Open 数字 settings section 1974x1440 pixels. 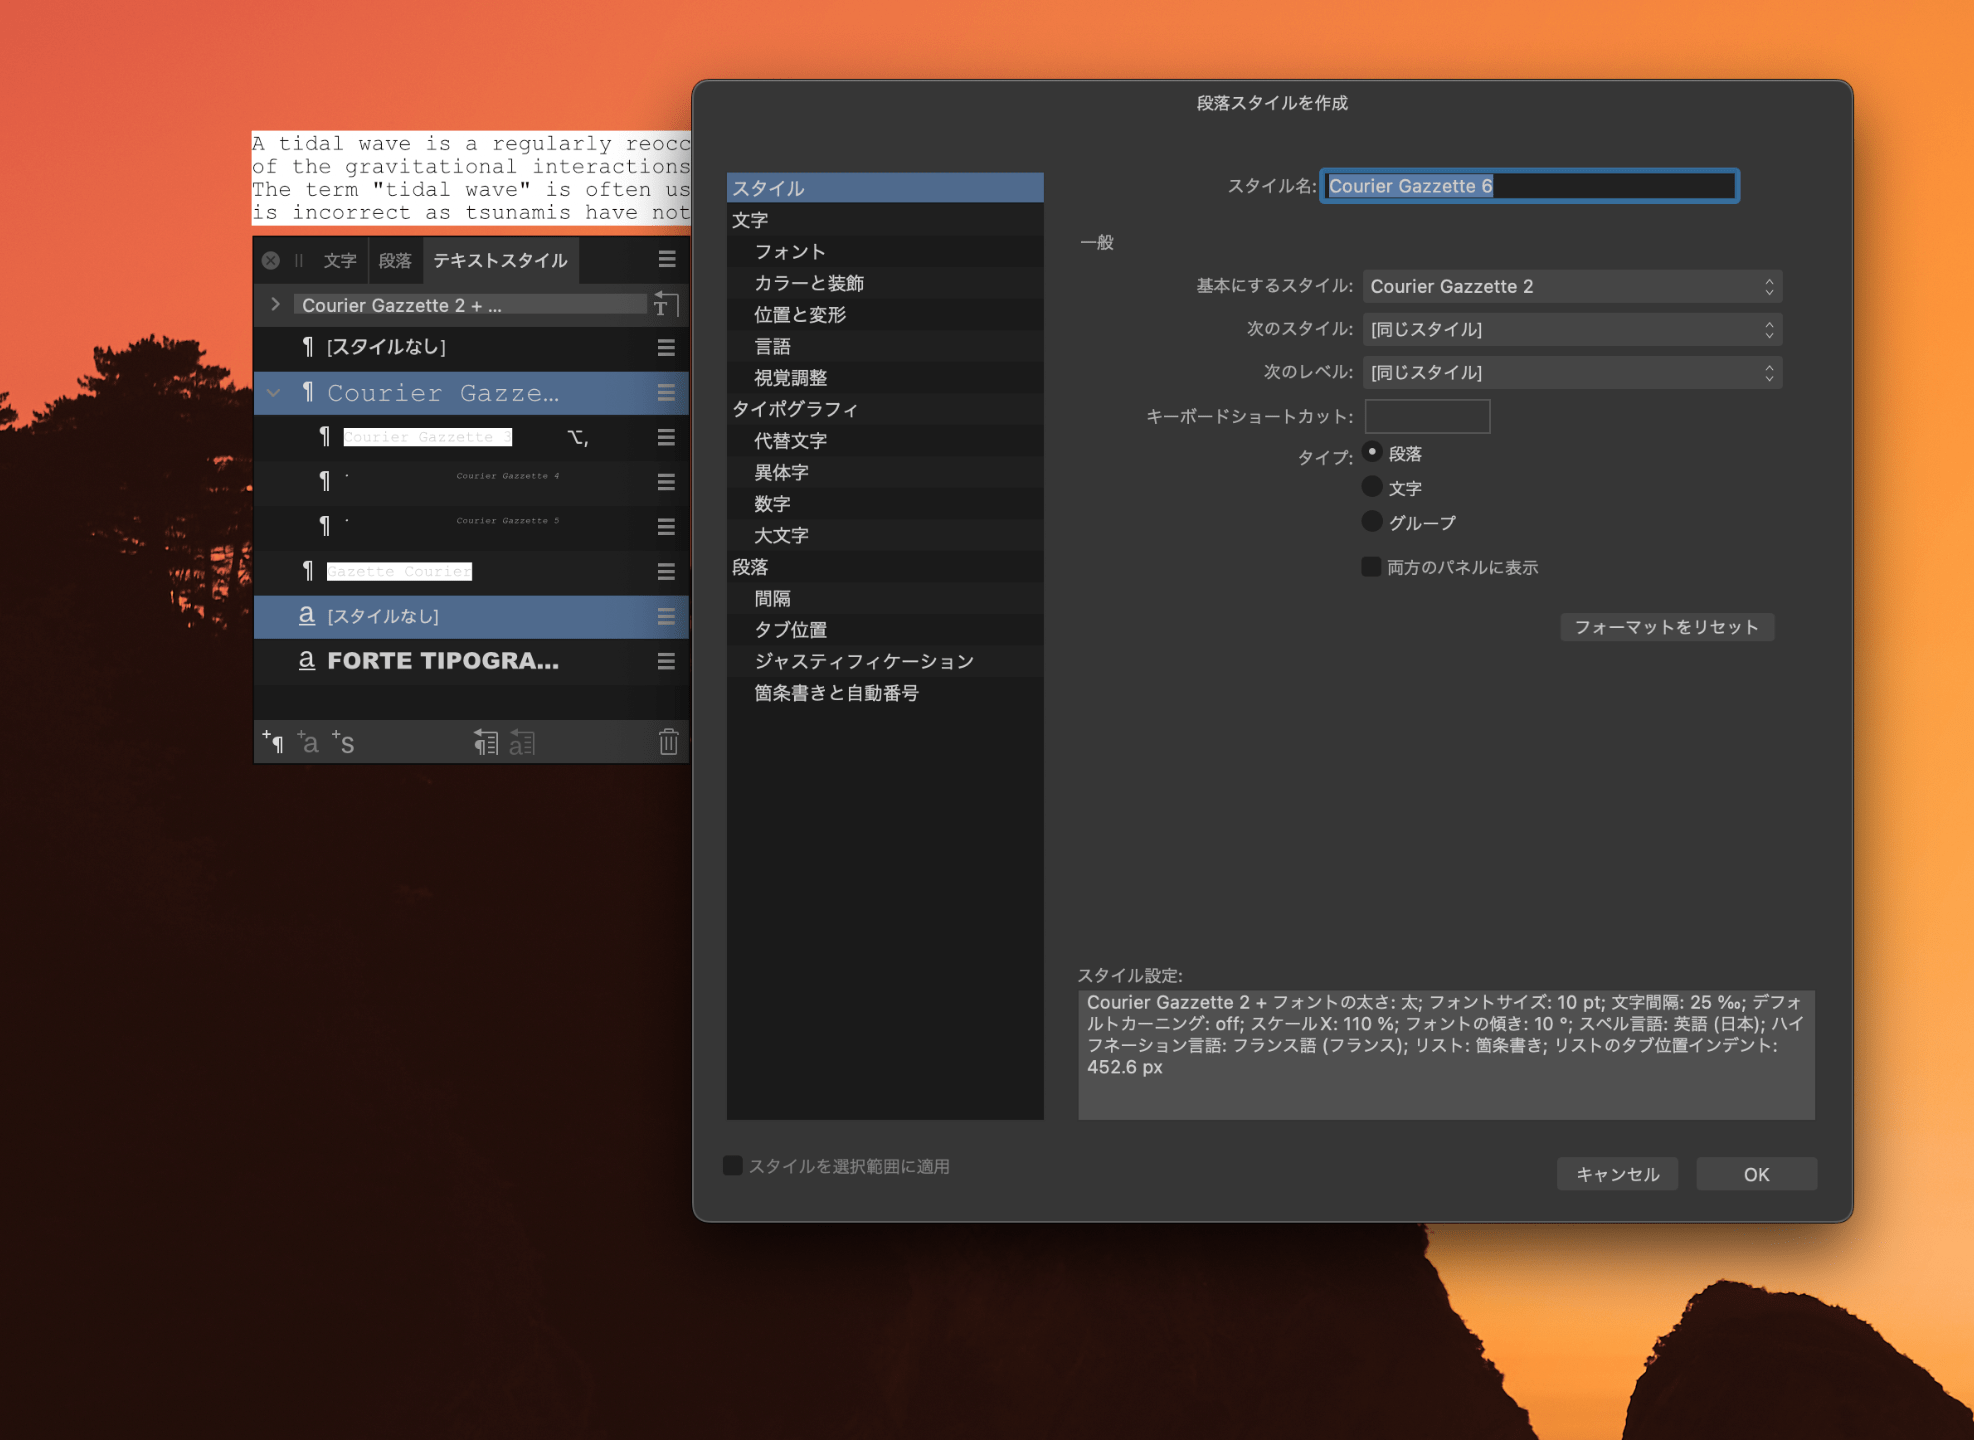click(x=885, y=504)
